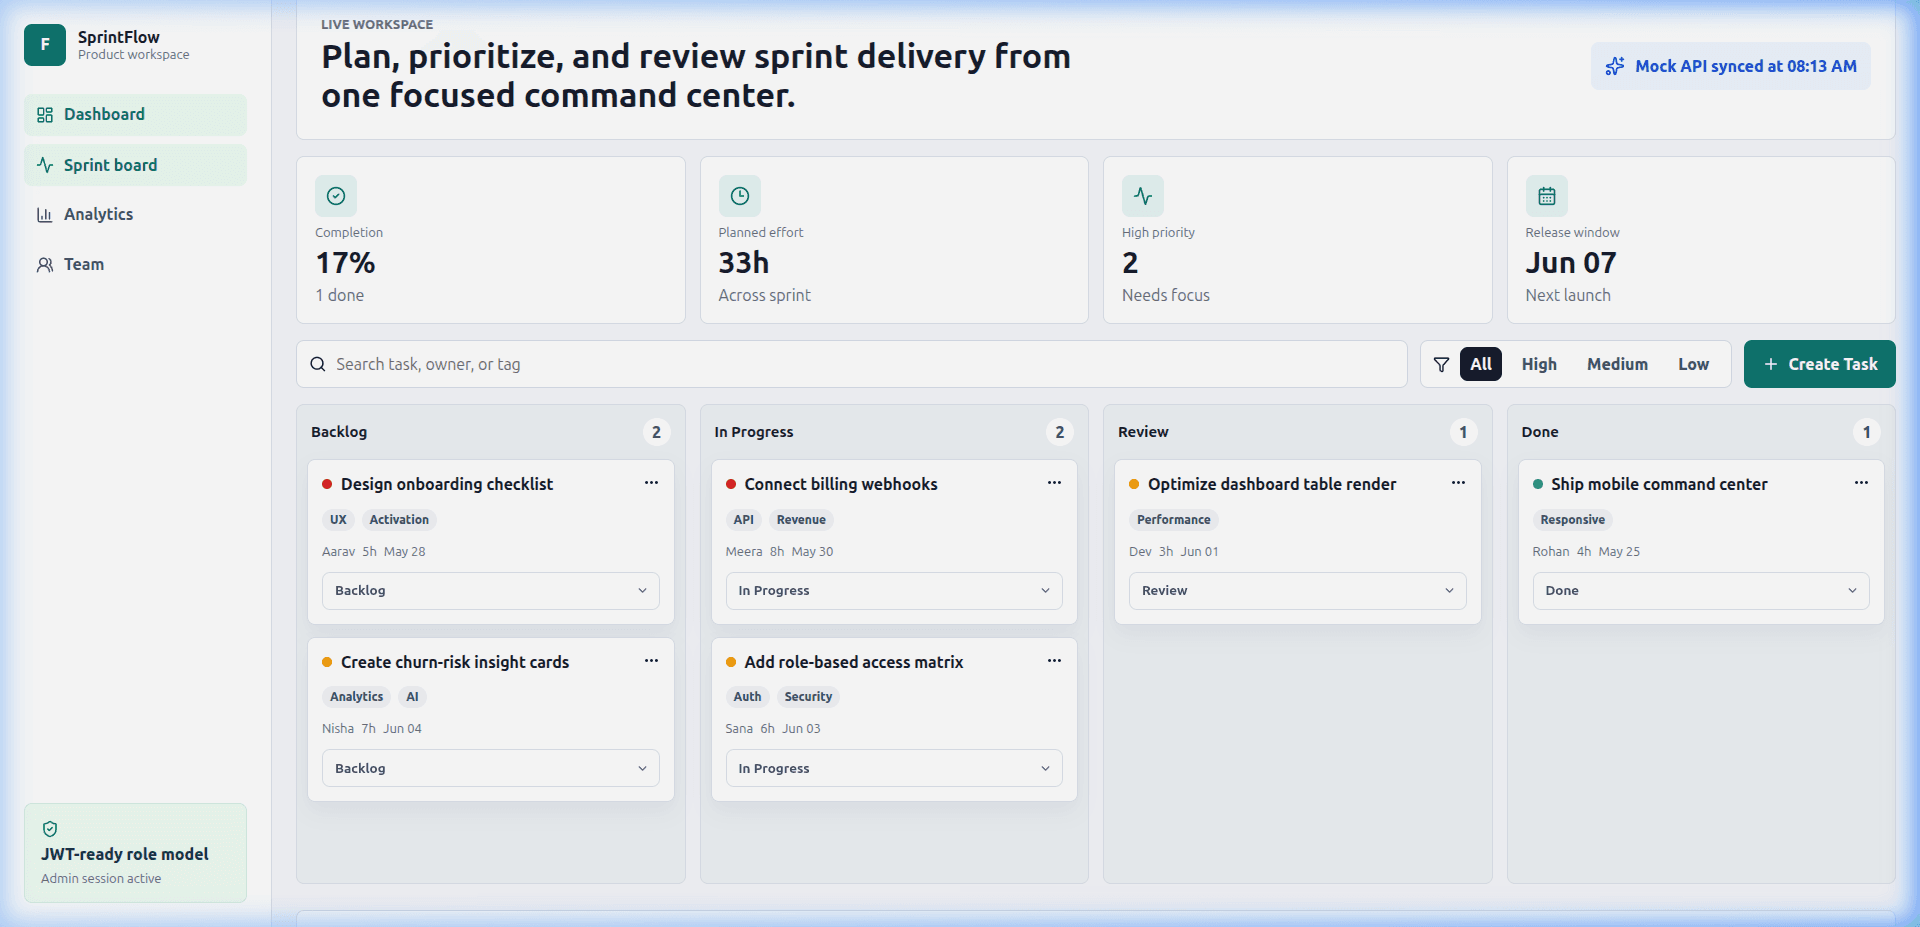Image resolution: width=1920 pixels, height=927 pixels.
Task: Open more options for Connect billing webhooks
Action: click(x=1054, y=483)
